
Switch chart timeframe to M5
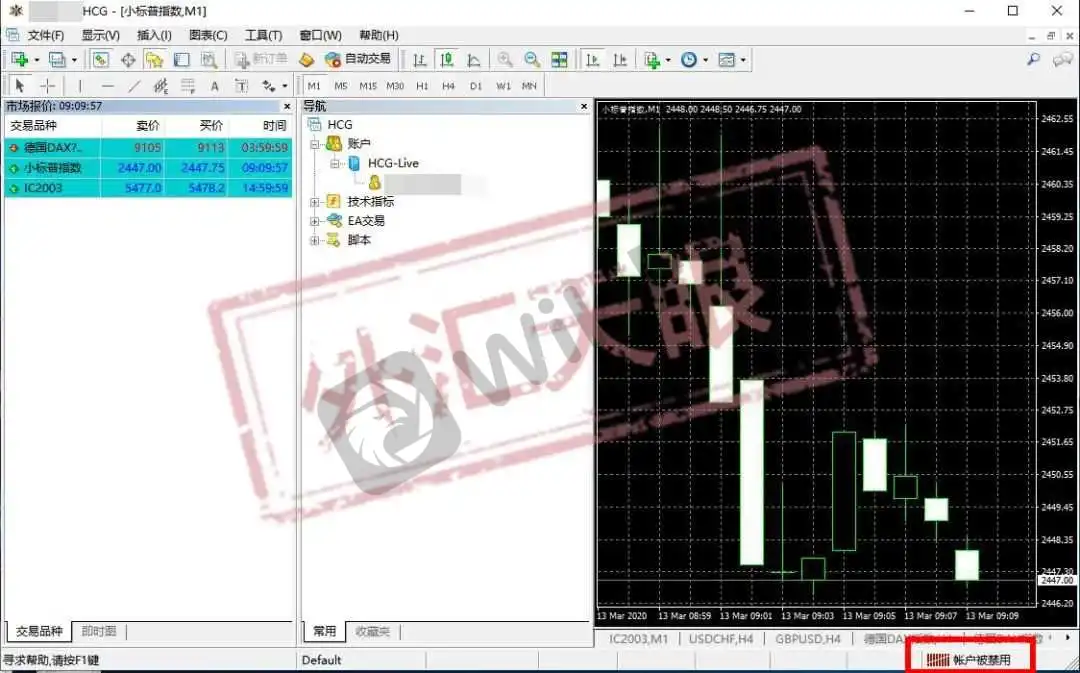tap(341, 86)
